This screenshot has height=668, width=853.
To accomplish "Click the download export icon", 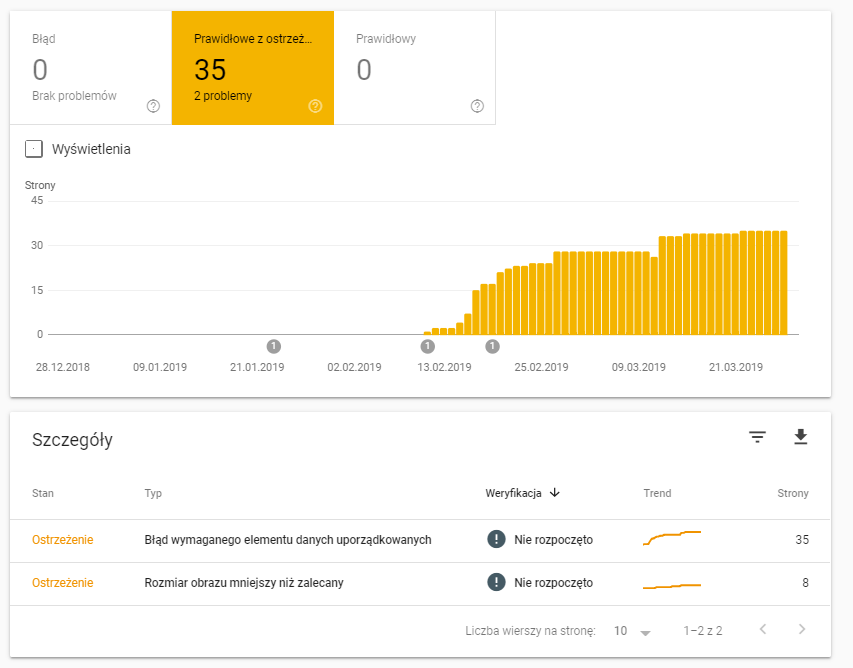I will click(800, 437).
